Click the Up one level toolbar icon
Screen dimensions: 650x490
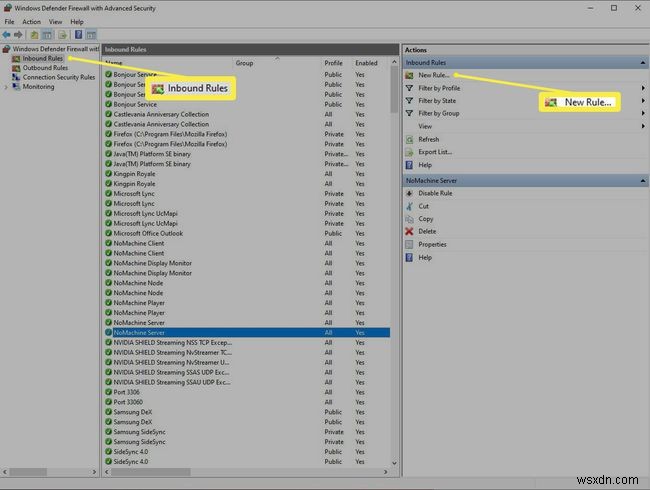pyautogui.click(x=34, y=35)
